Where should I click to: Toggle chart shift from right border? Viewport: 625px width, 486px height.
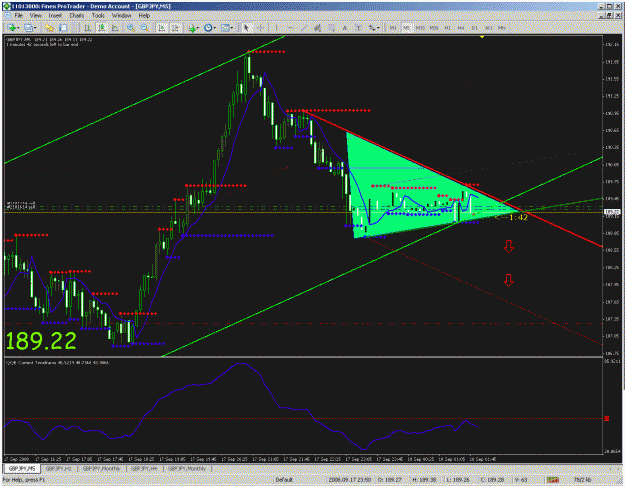point(175,28)
